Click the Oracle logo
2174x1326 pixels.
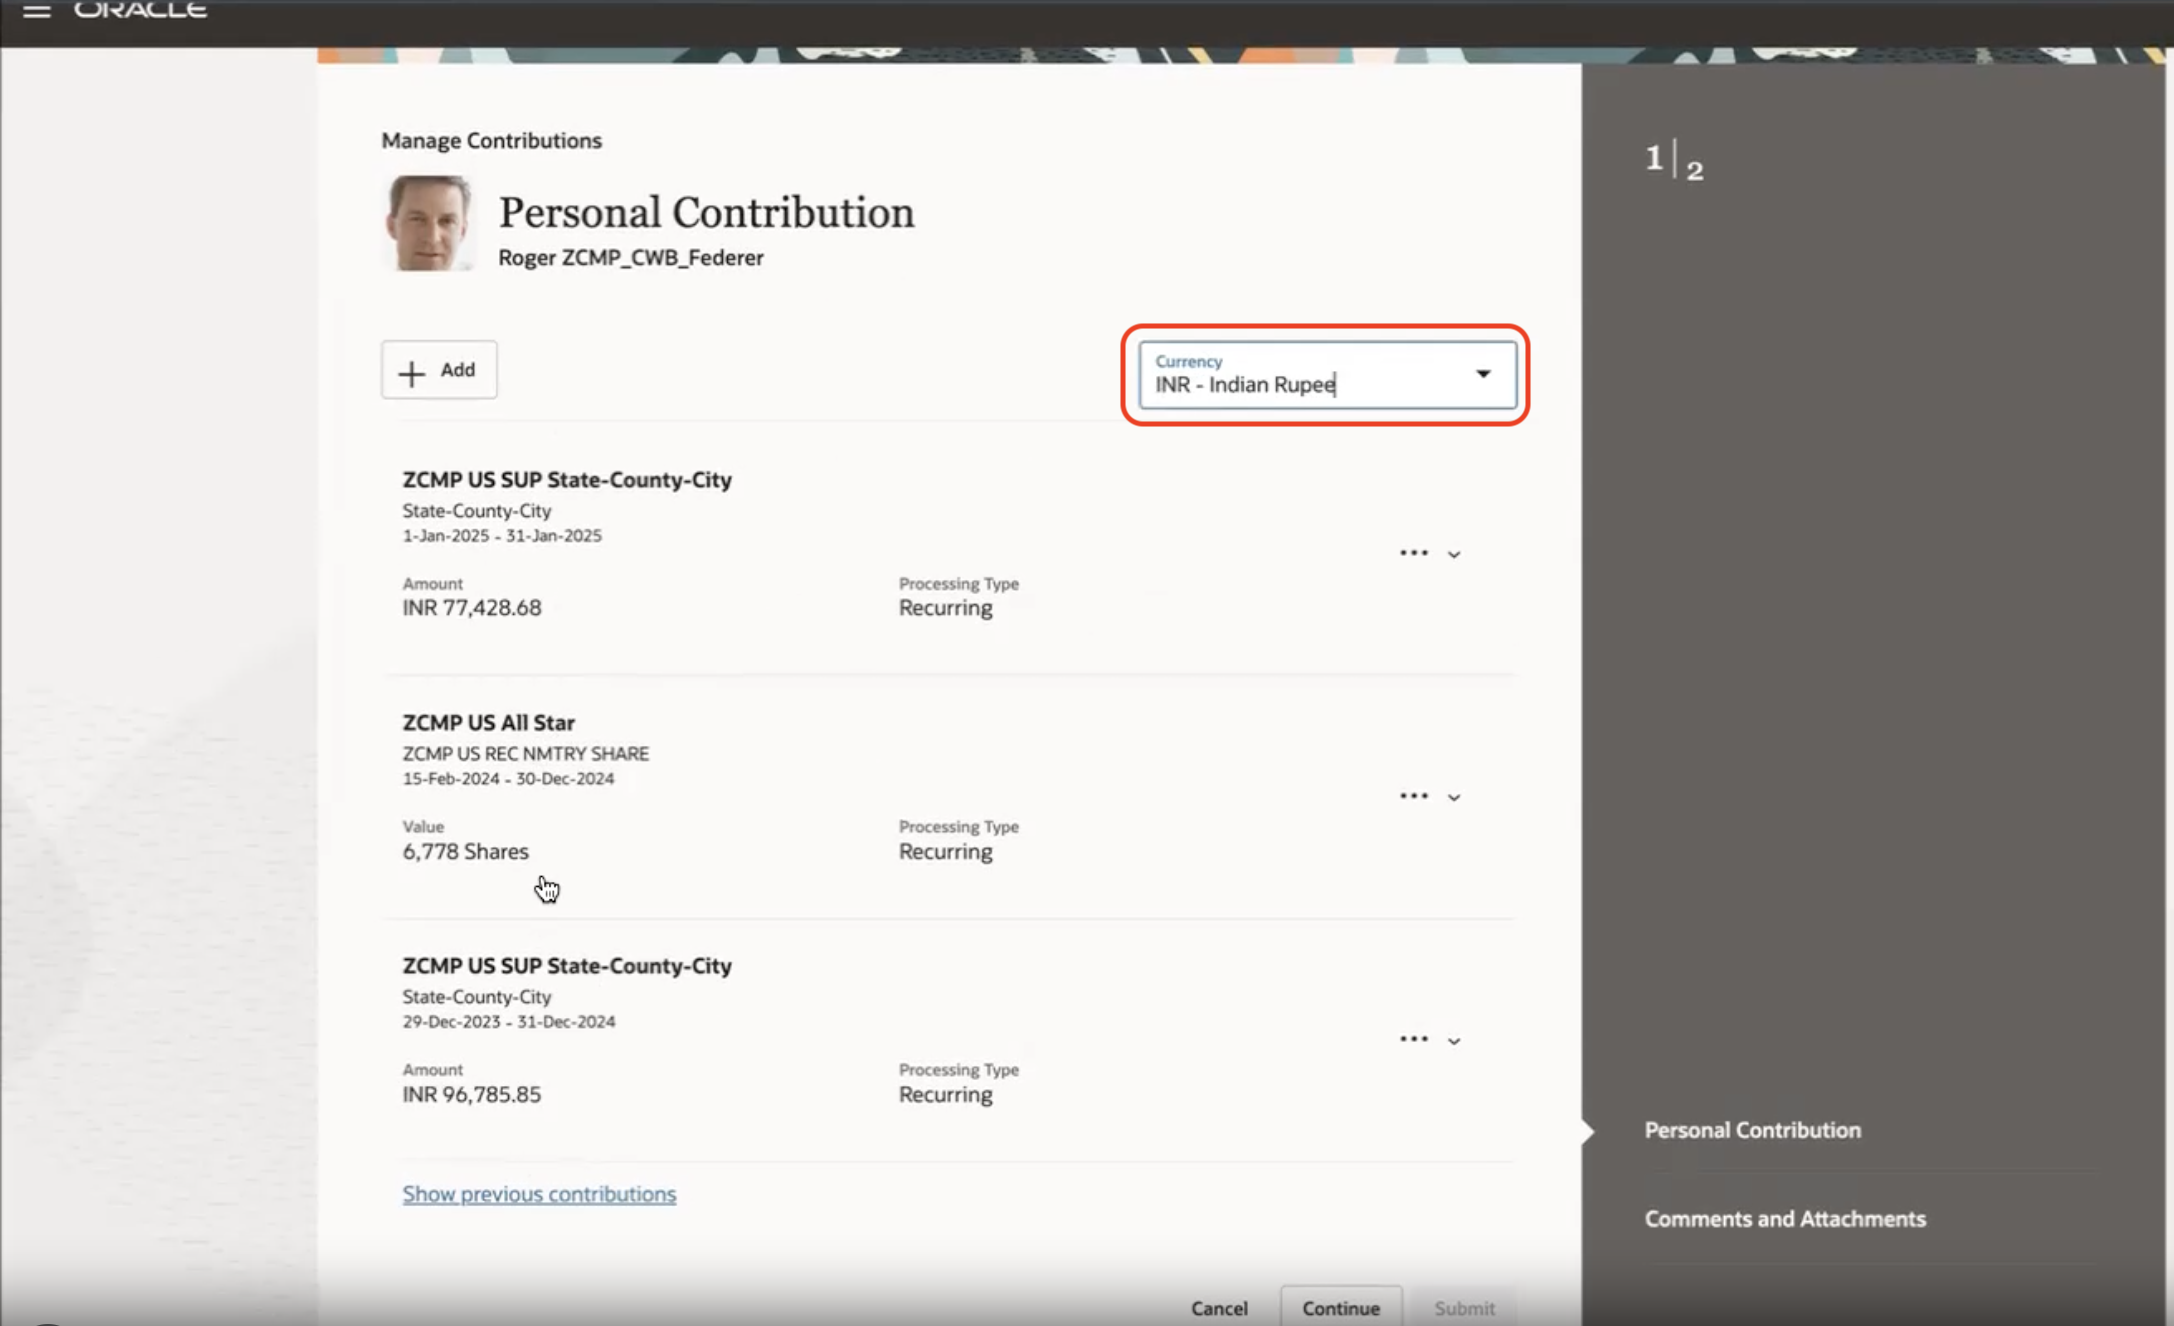[x=140, y=10]
